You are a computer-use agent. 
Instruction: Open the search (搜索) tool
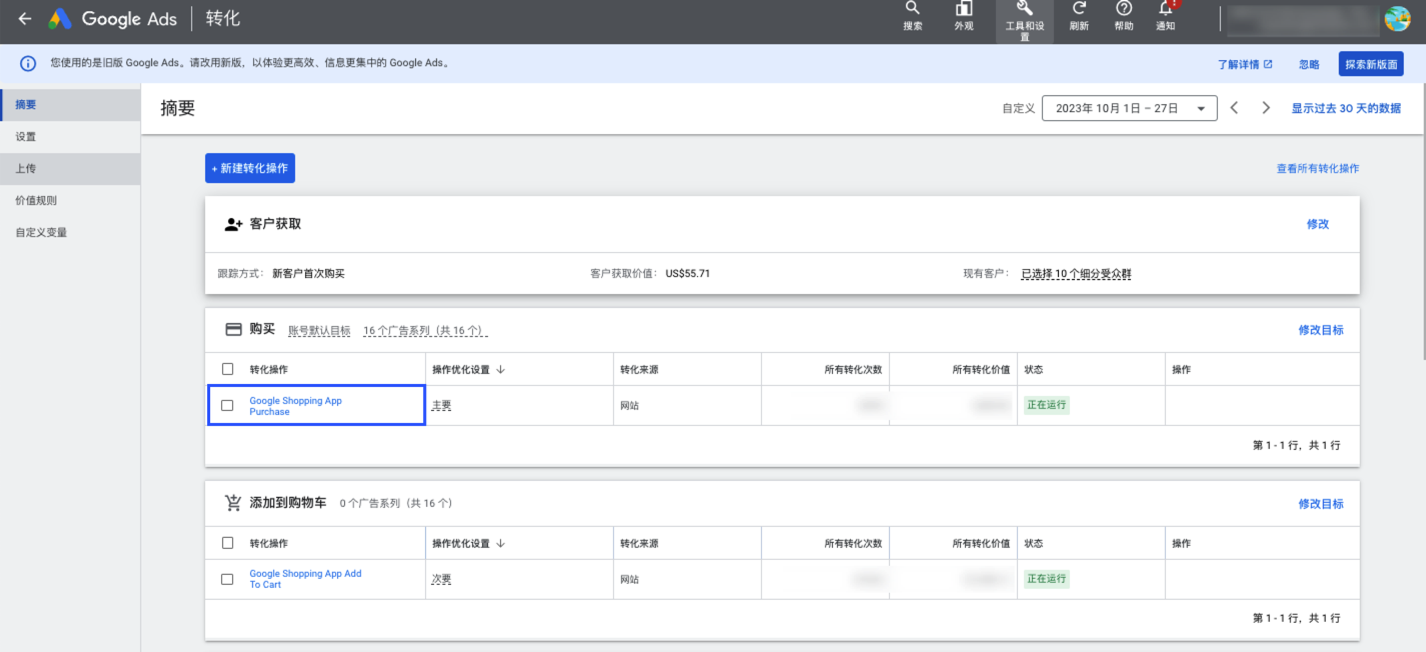pos(912,17)
